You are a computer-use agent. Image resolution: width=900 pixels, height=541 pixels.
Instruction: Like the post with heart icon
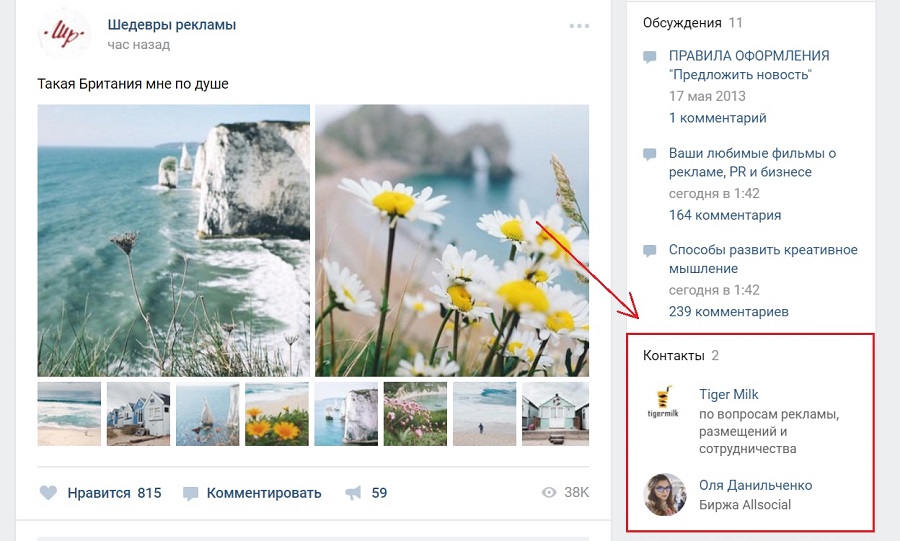coord(48,493)
